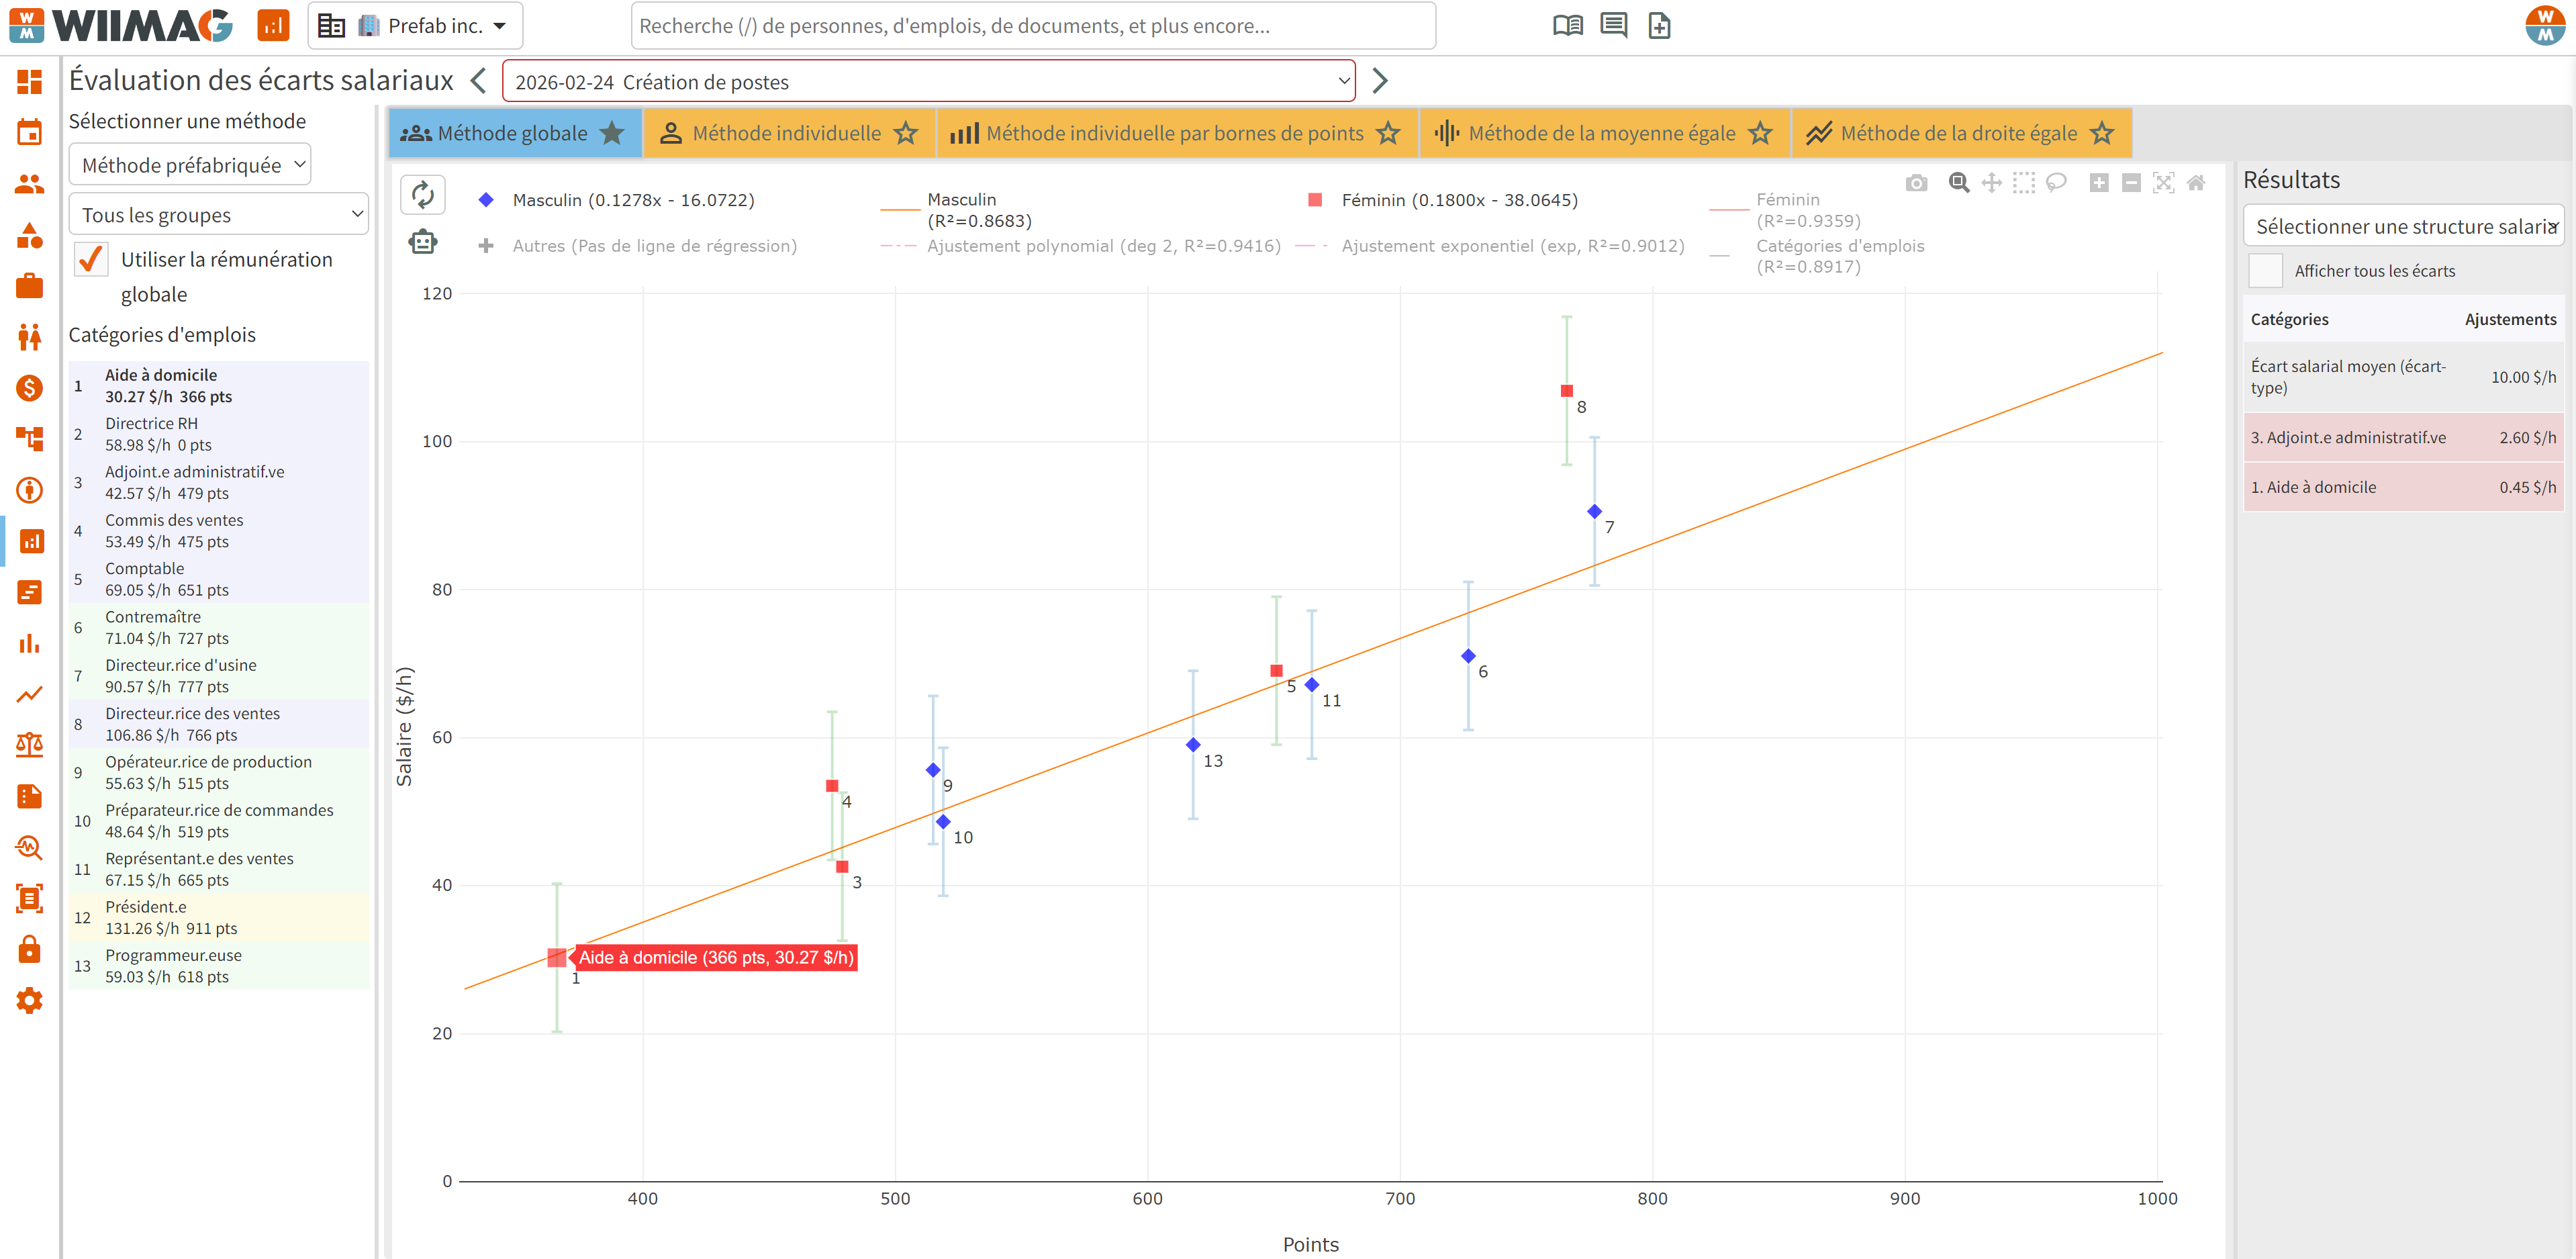Go to next evaluation with right chevron
This screenshot has width=2576, height=1259.
click(1380, 80)
